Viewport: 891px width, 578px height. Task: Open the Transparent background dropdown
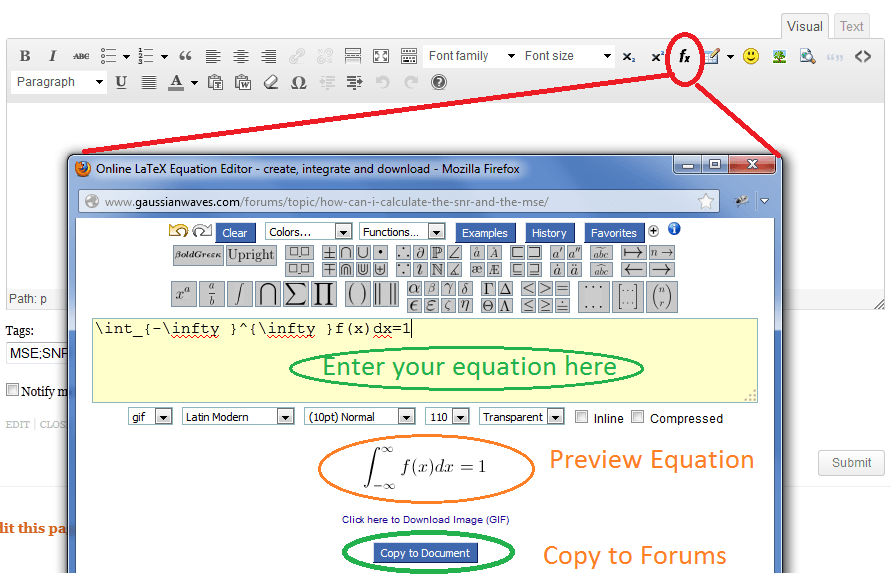point(522,417)
